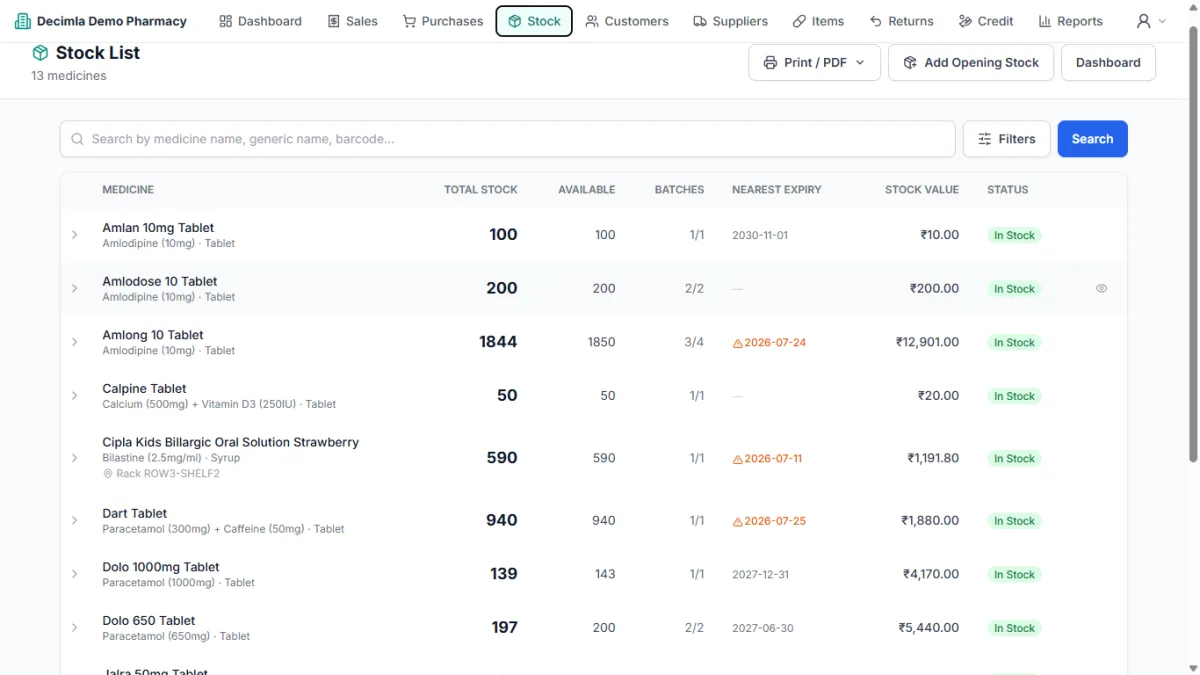Click the 13 medicines count text
The width and height of the screenshot is (1200, 675).
(x=69, y=76)
